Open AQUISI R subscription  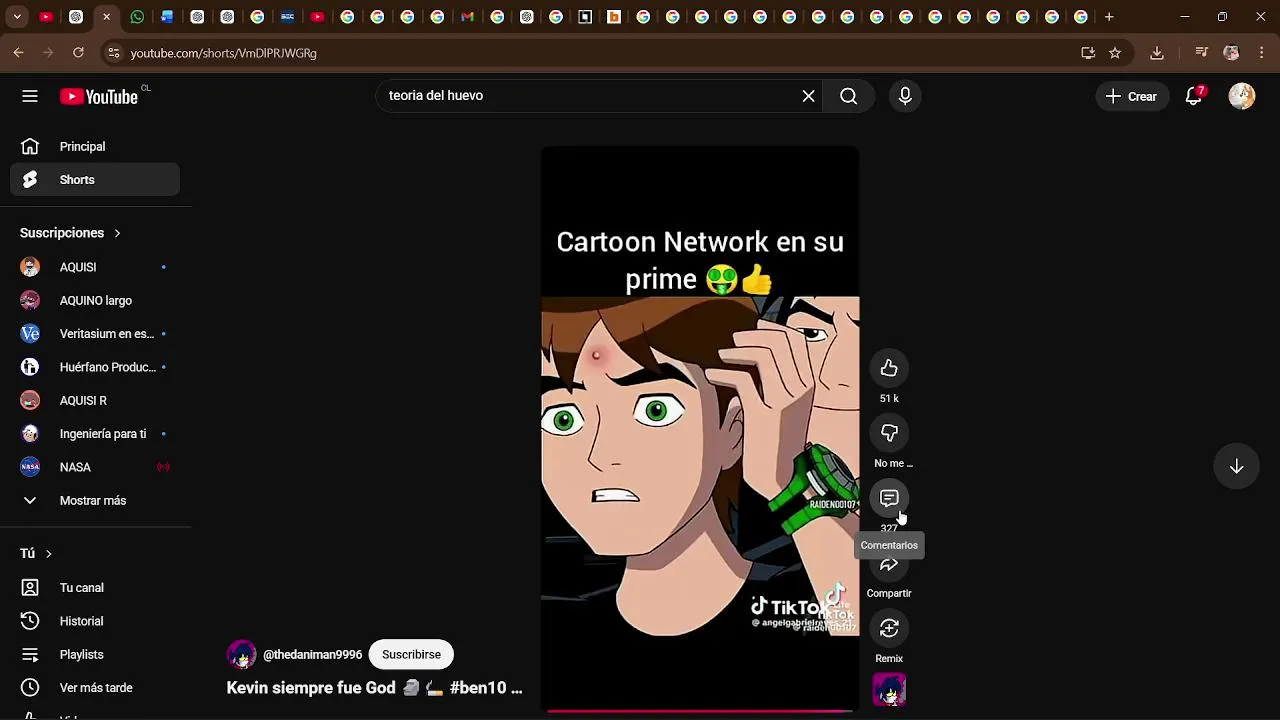(95, 401)
